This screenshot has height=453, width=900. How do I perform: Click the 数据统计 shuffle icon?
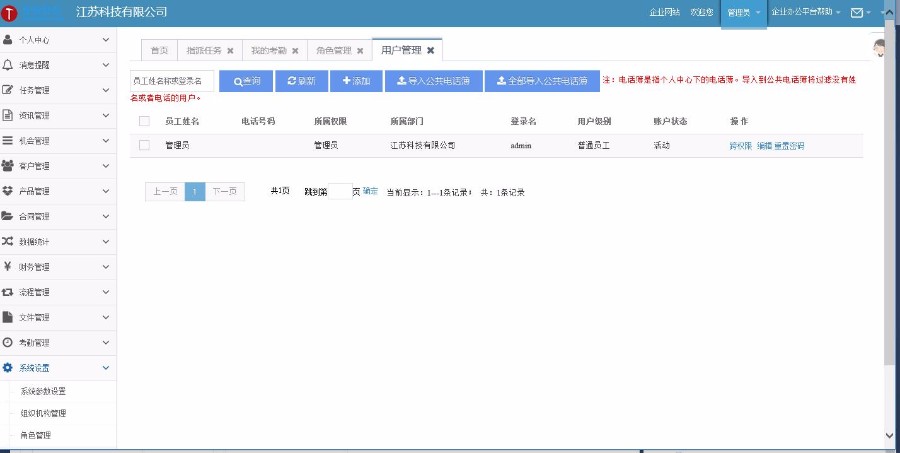[x=7, y=242]
